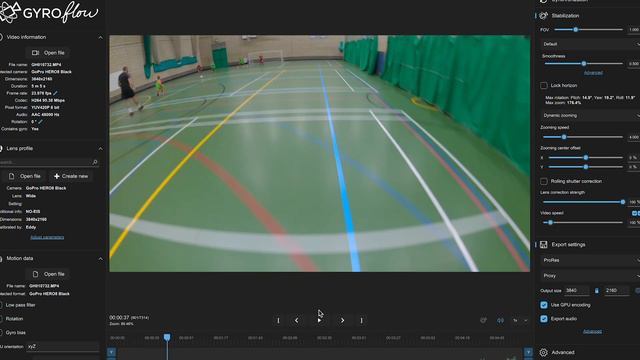This screenshot has height=360, width=640.
Task: Set trim start bracket button
Action: (278, 320)
